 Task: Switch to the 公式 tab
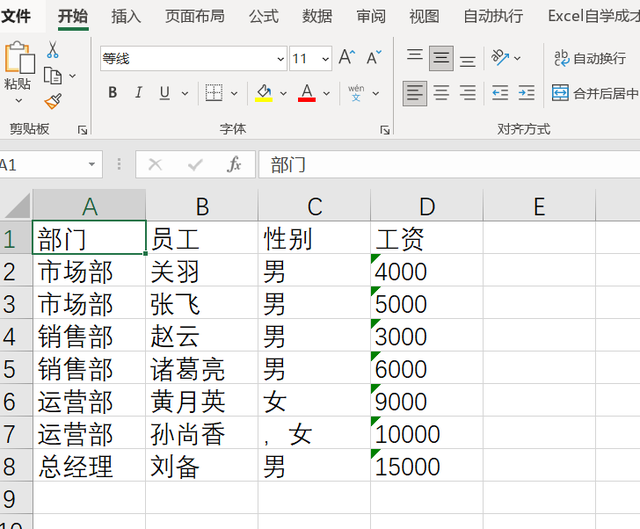coord(264,16)
